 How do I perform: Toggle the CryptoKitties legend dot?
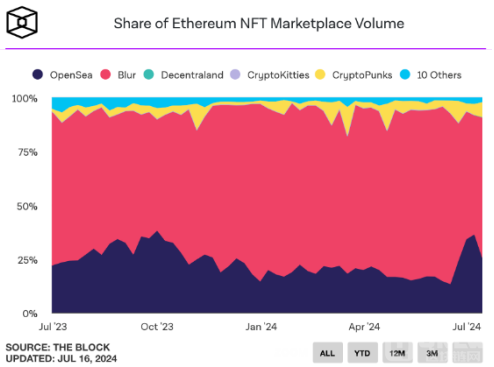235,74
